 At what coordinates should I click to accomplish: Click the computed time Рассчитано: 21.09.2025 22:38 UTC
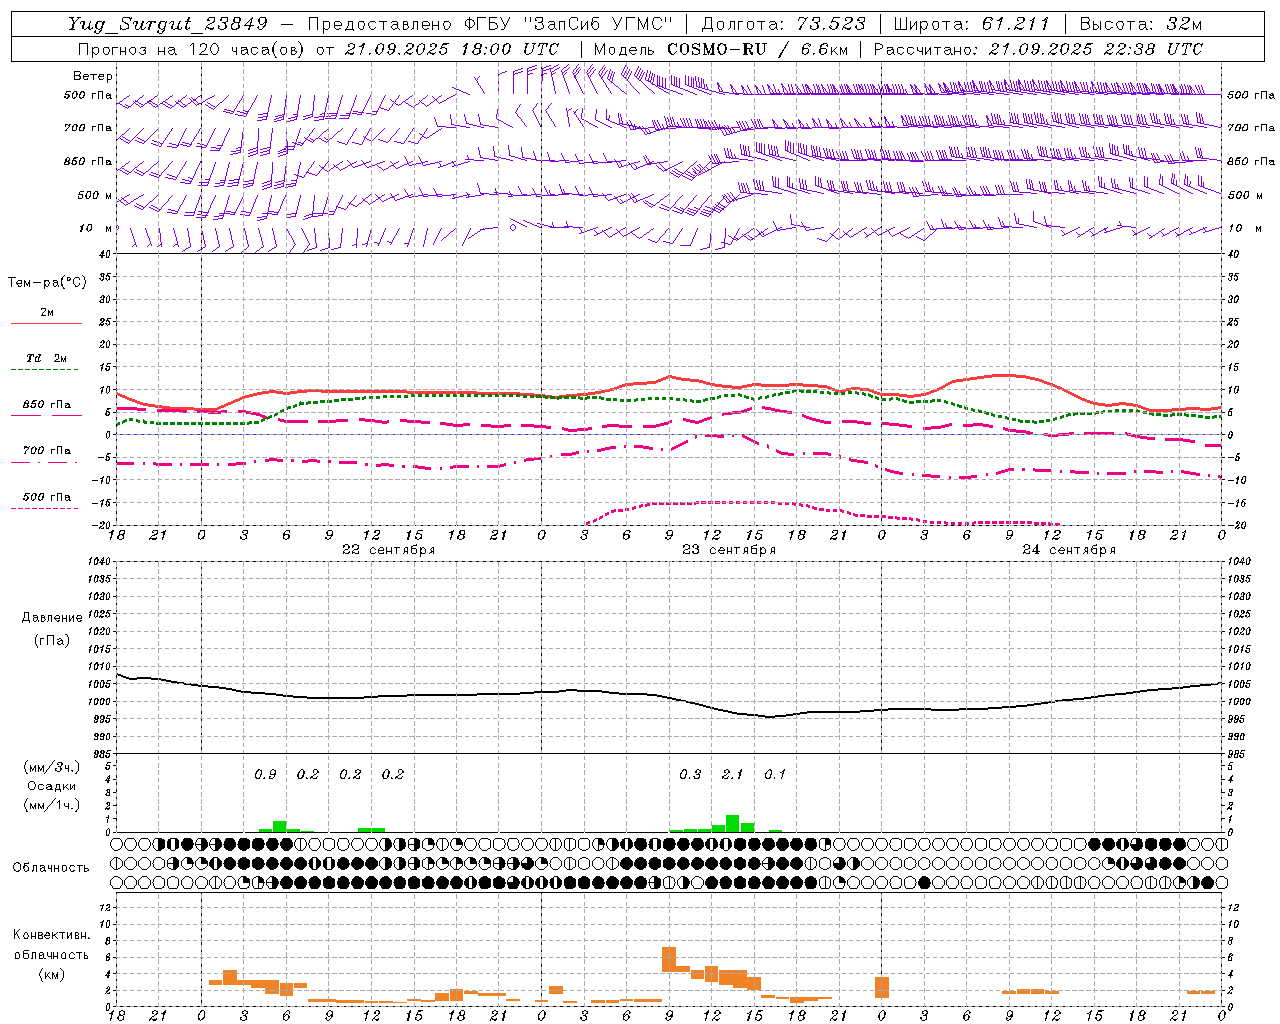click(x=1039, y=49)
